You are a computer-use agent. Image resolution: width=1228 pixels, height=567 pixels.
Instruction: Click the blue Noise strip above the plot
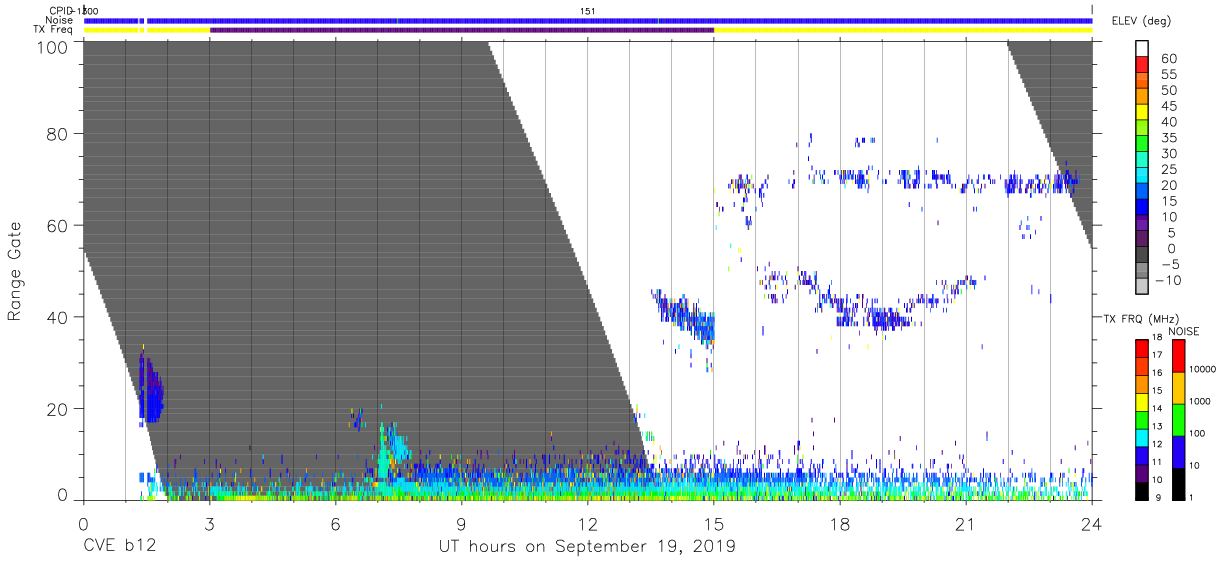click(588, 20)
